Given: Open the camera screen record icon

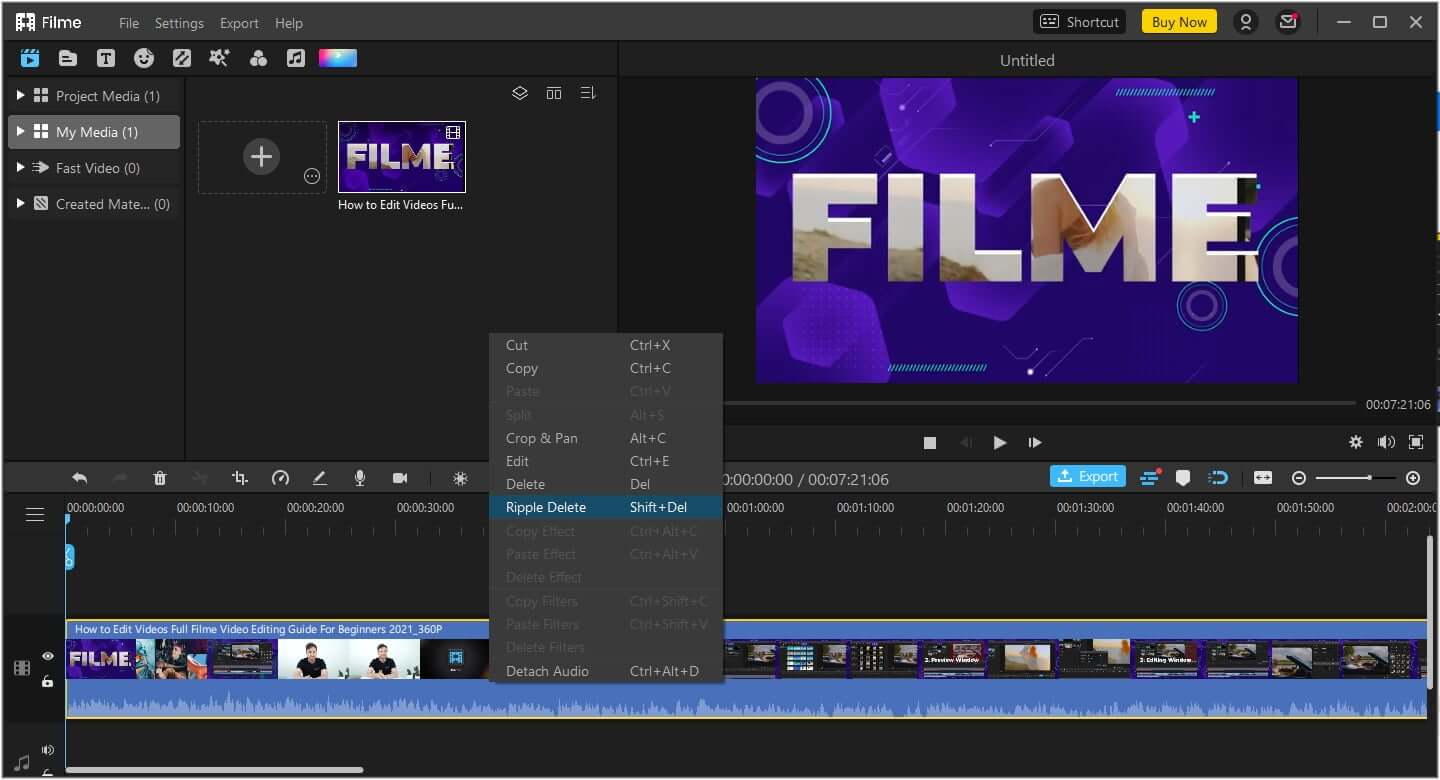Looking at the screenshot, I should 400,478.
